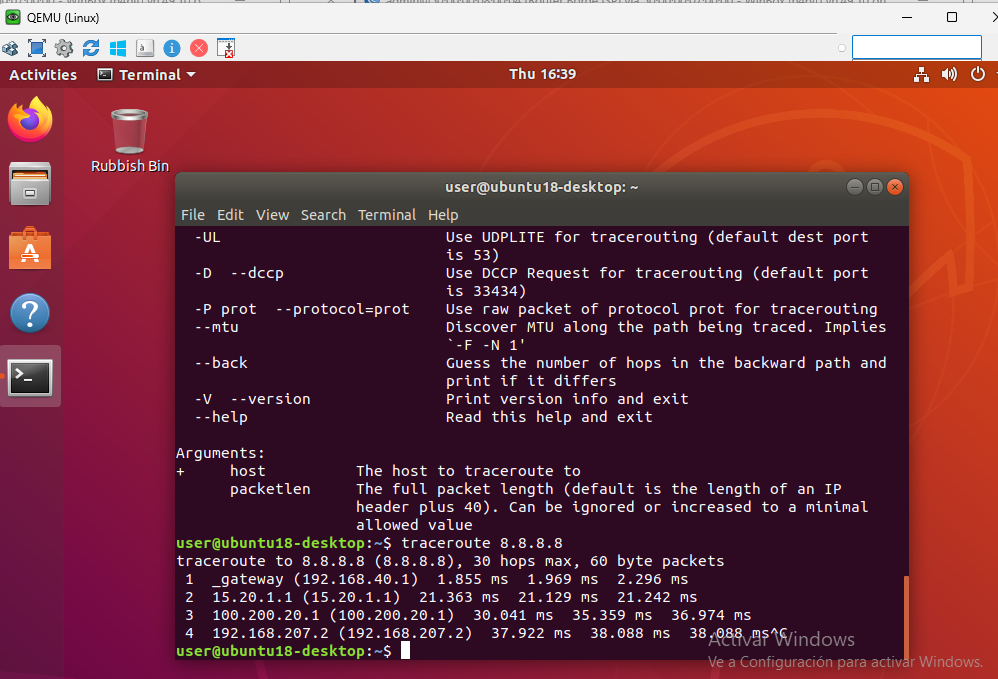Show machine info via the blue info icon
This screenshot has height=679, width=998.
(x=170, y=47)
